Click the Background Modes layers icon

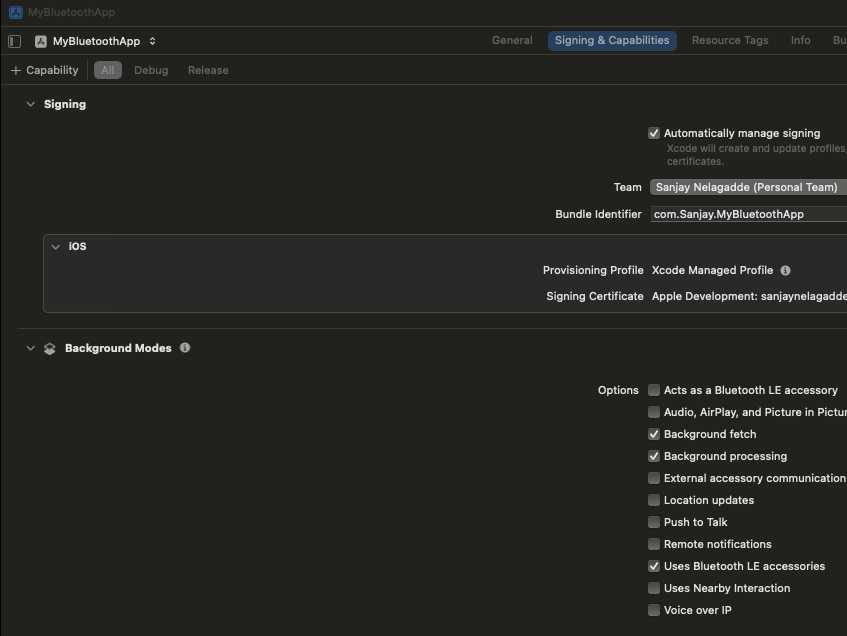(50, 349)
